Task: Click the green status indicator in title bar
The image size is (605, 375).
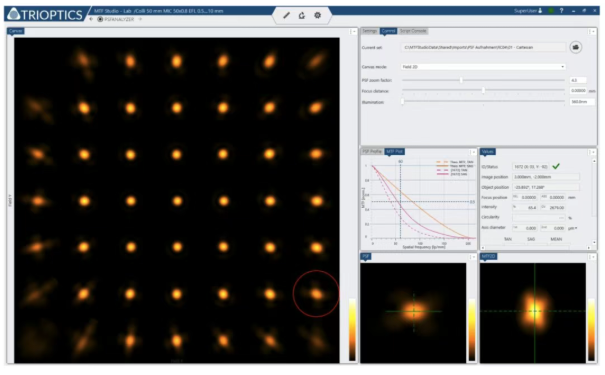Action: pyautogui.click(x=551, y=11)
